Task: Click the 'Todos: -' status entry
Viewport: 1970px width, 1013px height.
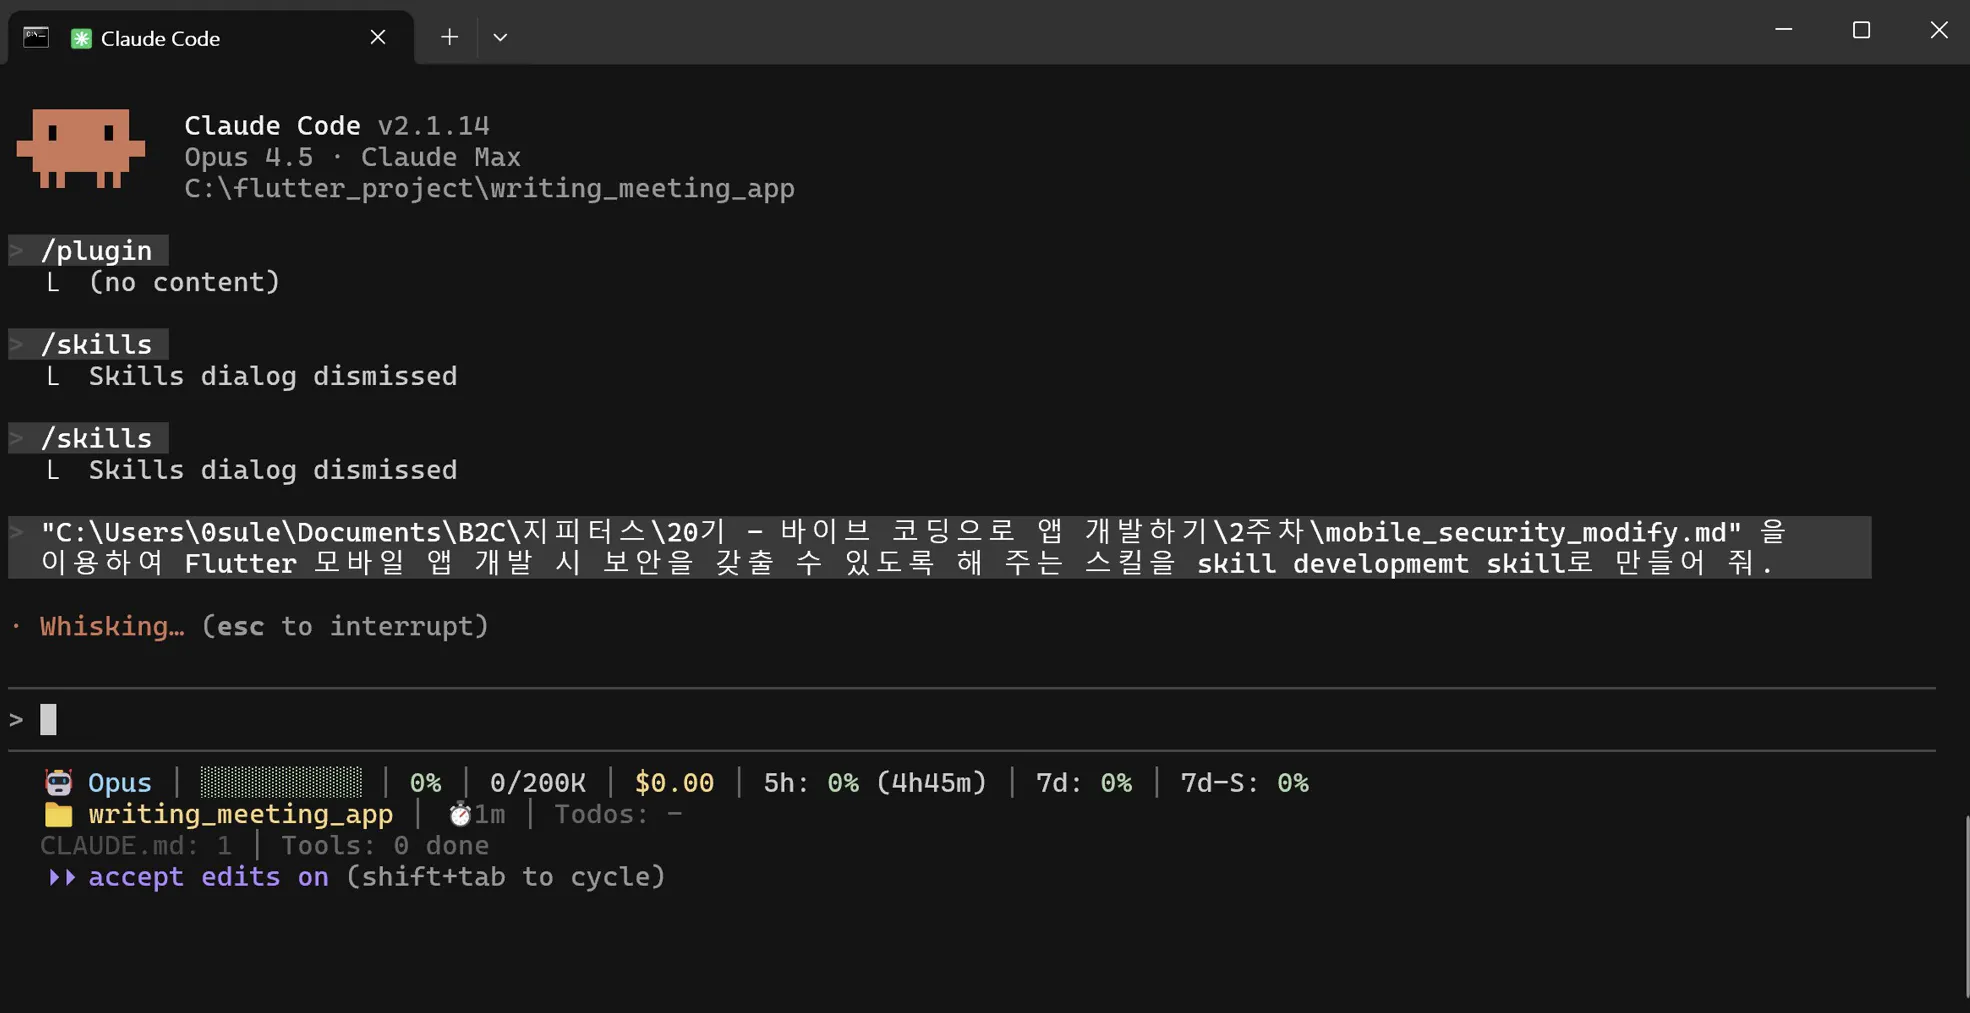Action: point(618,814)
